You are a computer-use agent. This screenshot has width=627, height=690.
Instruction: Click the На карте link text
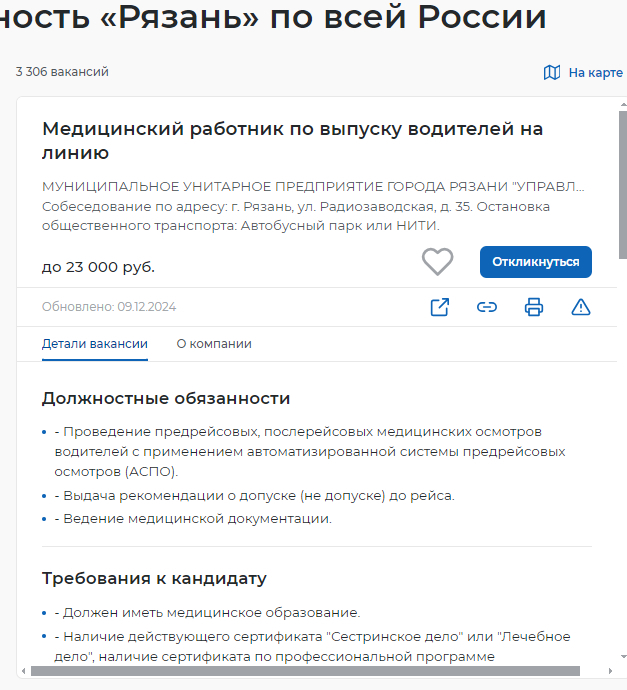tap(595, 72)
